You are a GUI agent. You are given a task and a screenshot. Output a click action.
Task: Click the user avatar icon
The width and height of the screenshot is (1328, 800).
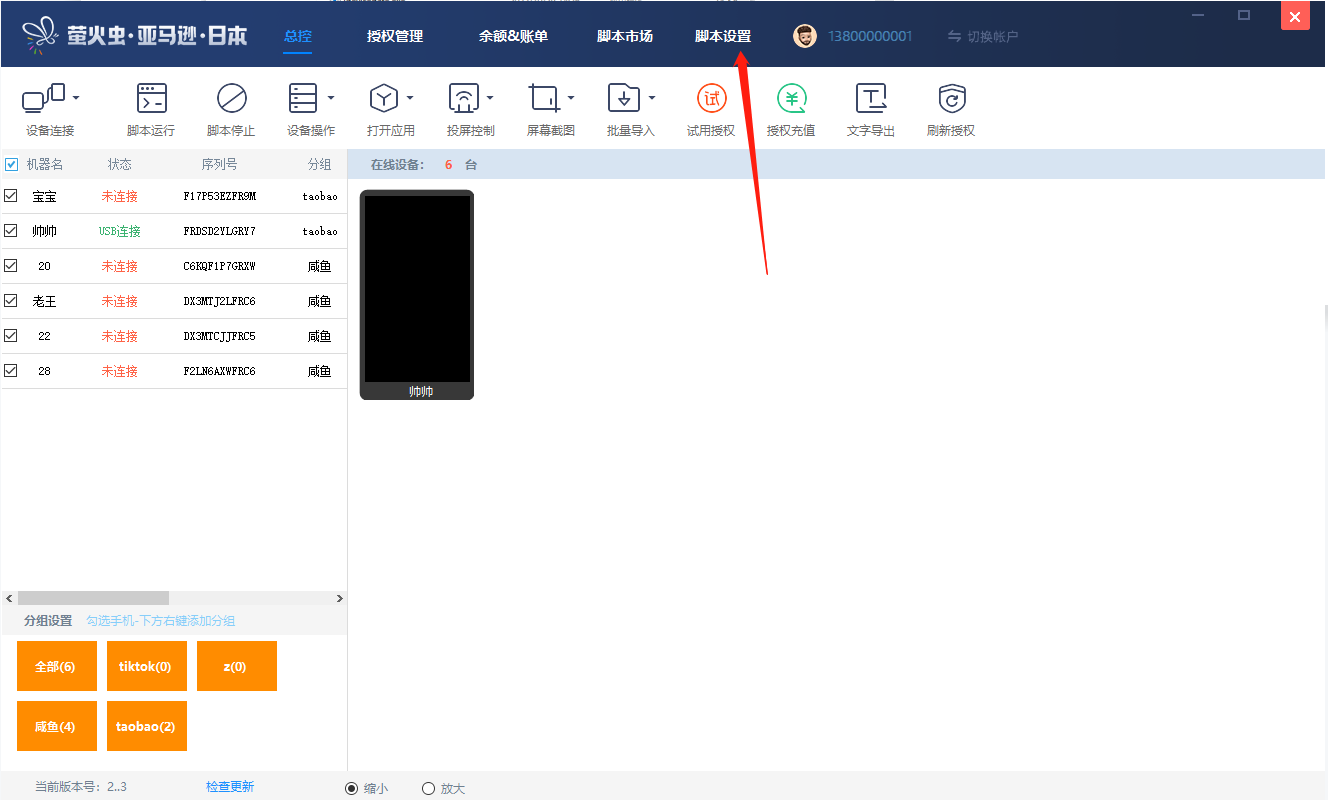(804, 36)
